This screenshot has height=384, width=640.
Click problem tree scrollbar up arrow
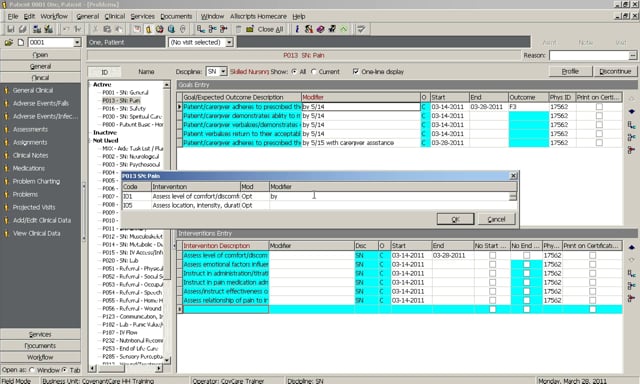167,85
